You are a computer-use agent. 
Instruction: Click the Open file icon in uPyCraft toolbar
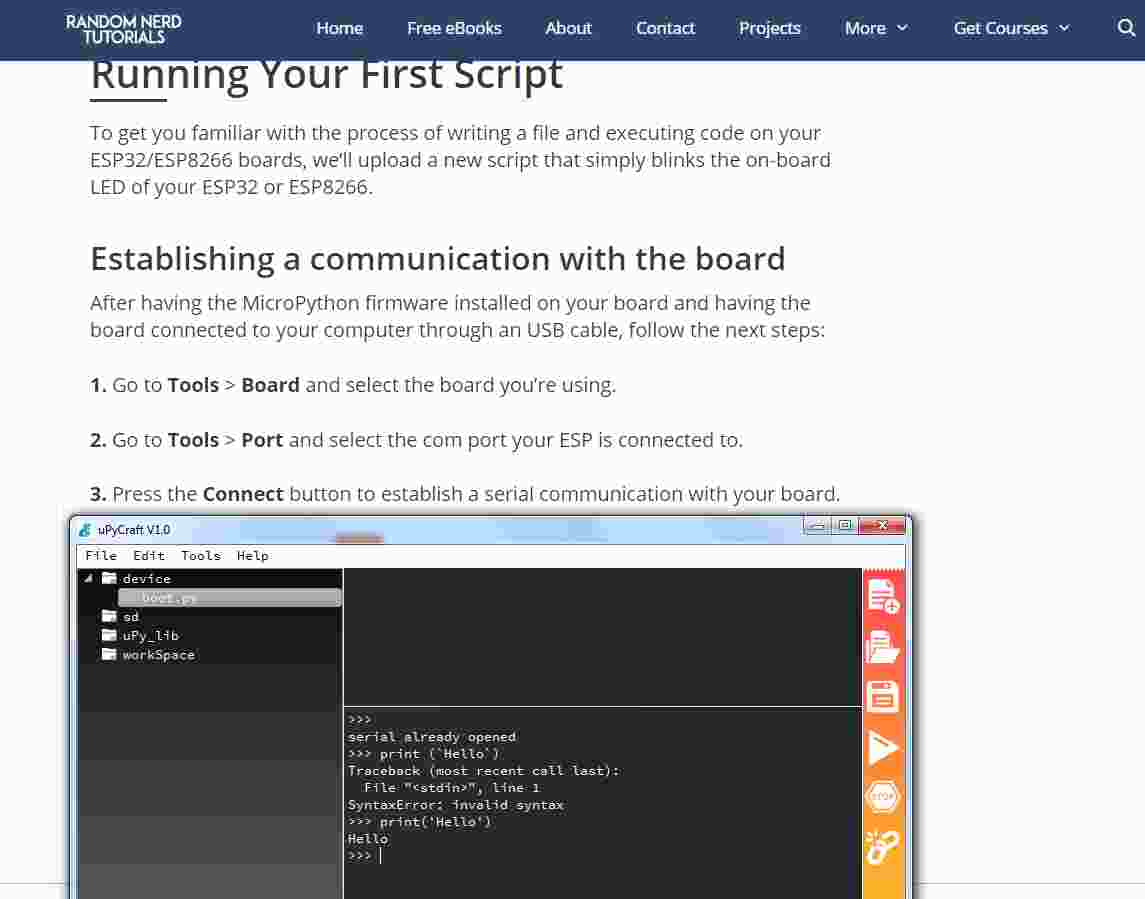tap(883, 647)
